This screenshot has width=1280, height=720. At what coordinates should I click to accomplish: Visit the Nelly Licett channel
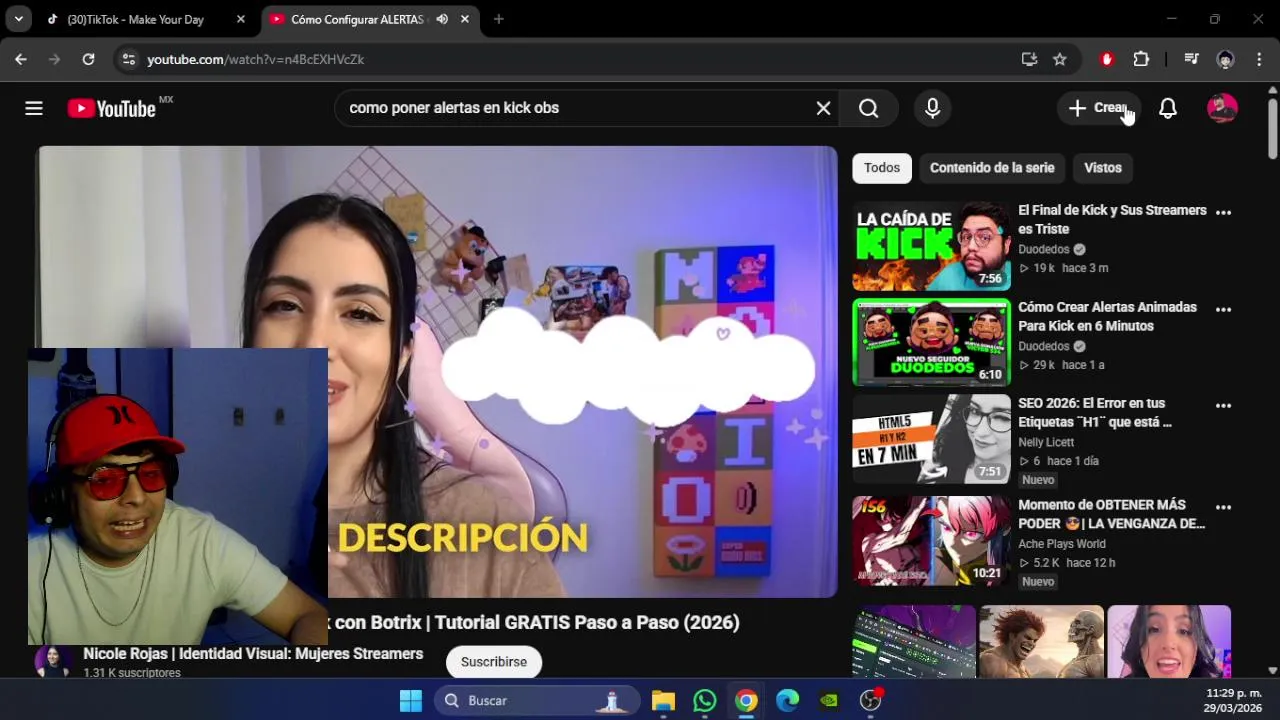1046,442
